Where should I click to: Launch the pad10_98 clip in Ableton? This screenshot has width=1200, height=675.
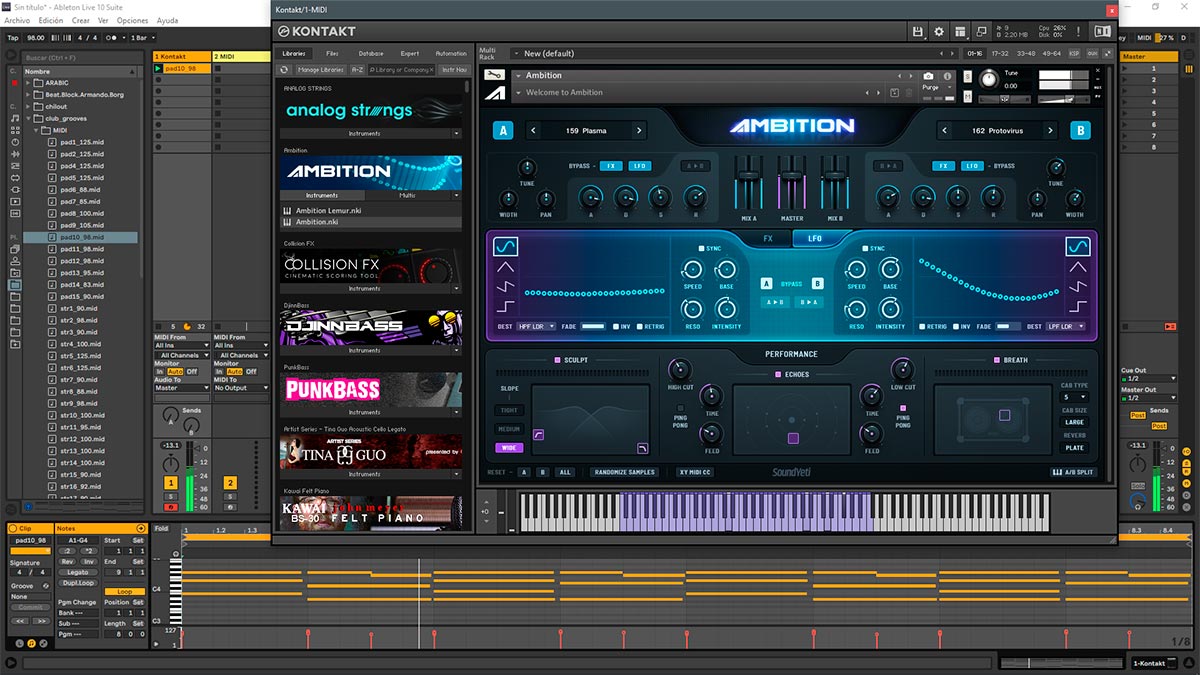pyautogui.click(x=158, y=68)
